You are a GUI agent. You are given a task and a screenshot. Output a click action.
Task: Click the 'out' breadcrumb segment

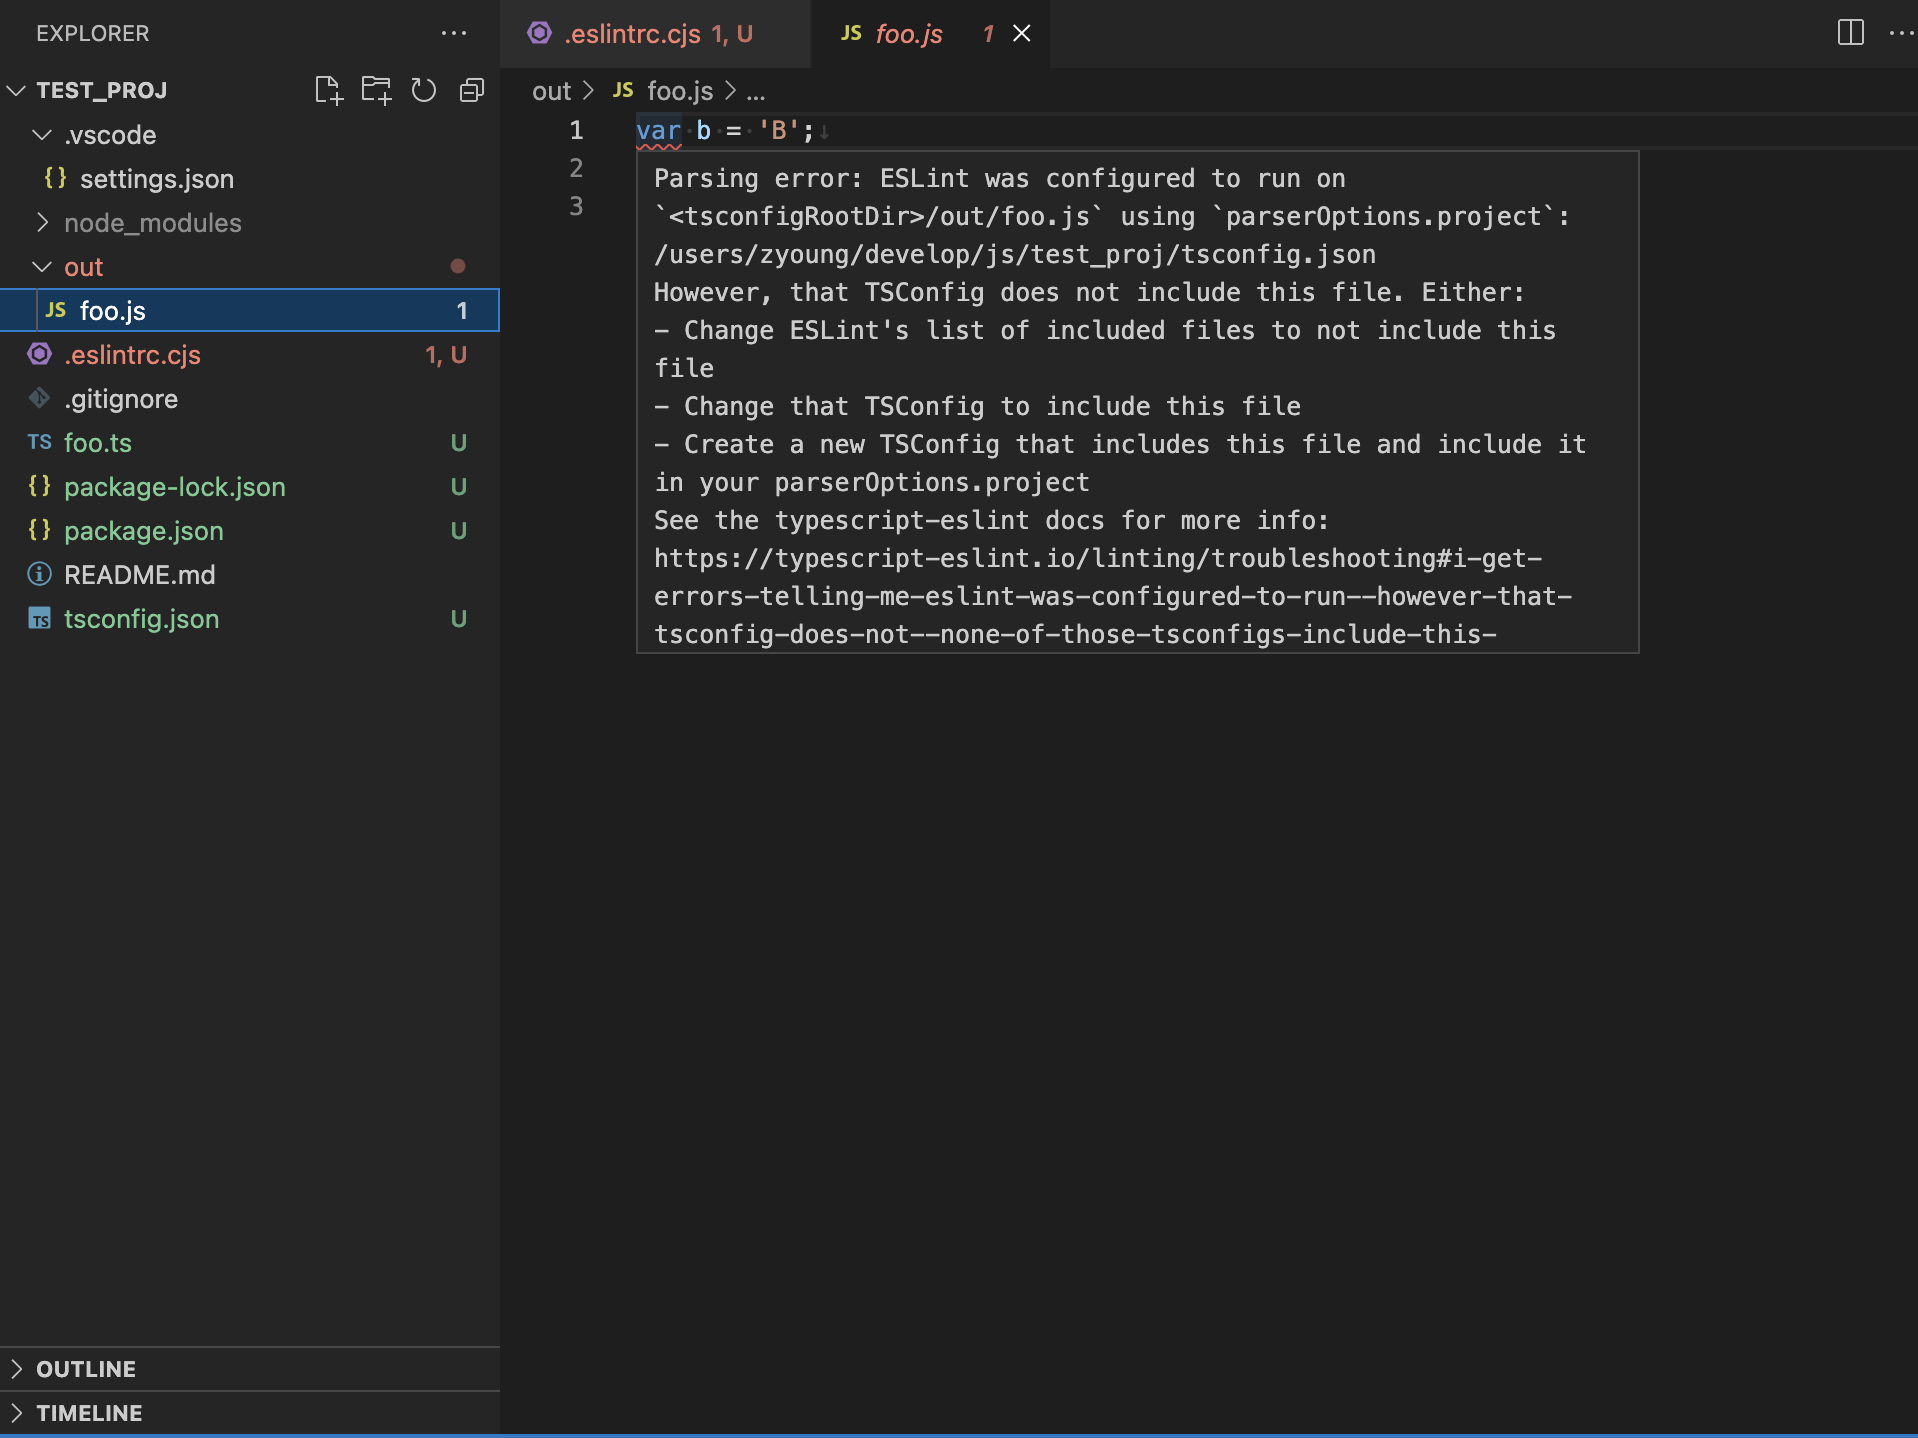pos(551,91)
